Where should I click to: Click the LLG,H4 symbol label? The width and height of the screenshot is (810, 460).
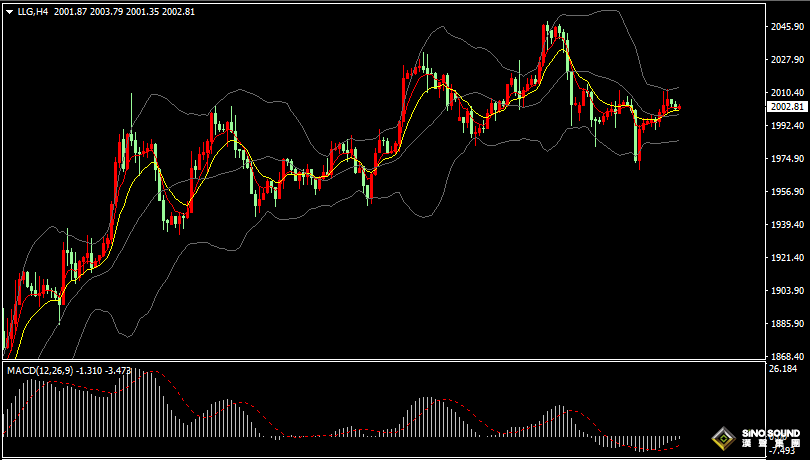[x=32, y=11]
